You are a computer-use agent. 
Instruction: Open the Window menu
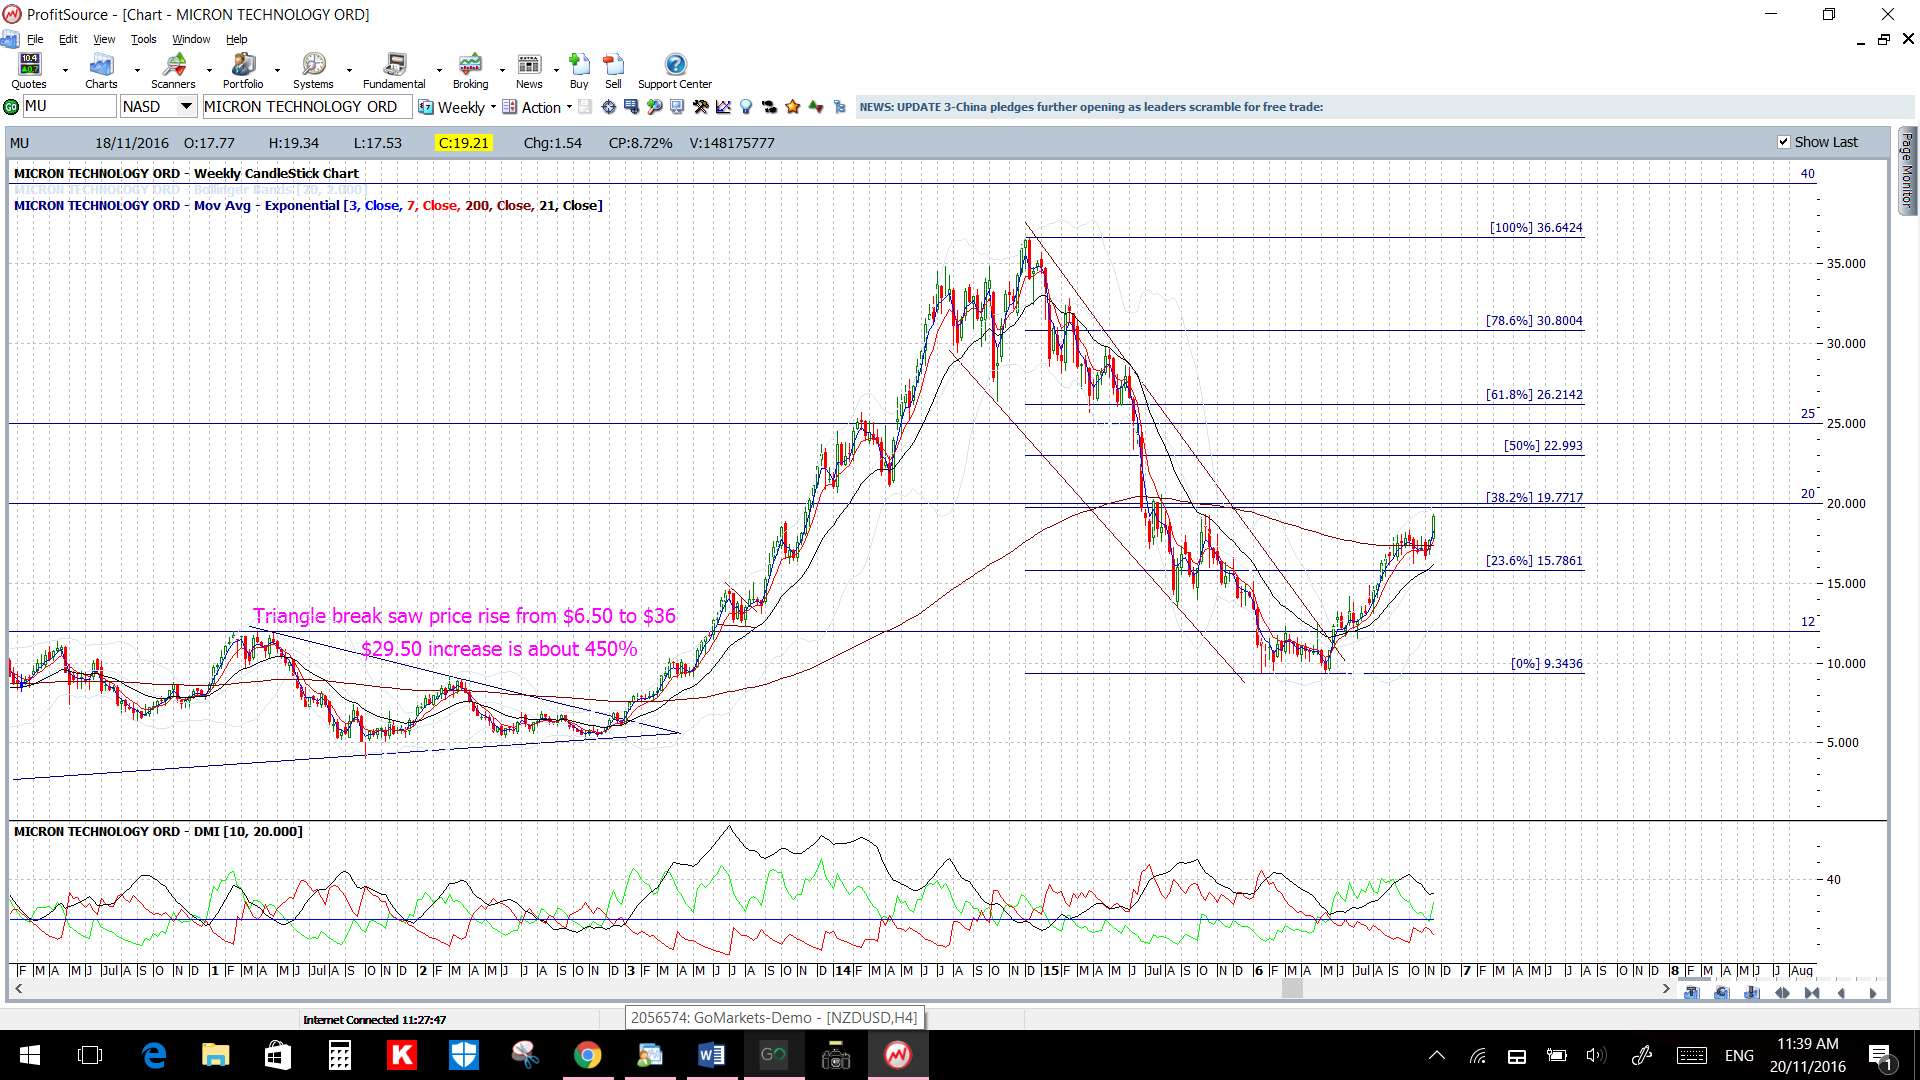tap(191, 39)
